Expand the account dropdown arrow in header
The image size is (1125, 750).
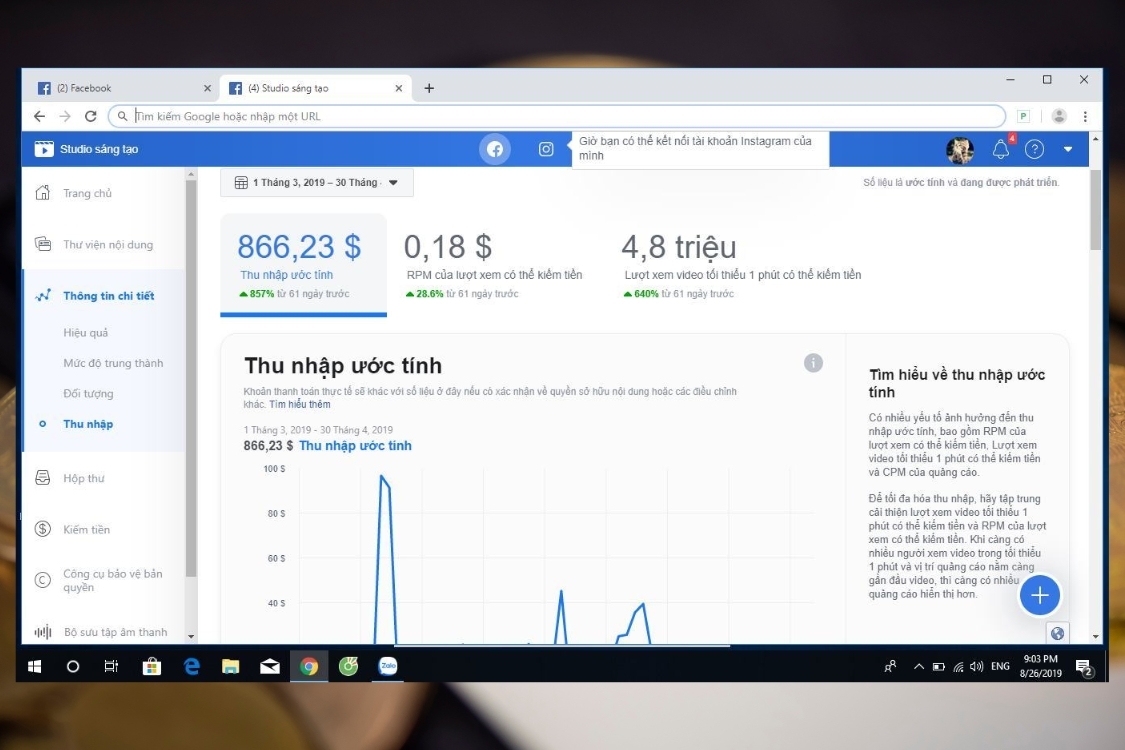(x=1068, y=149)
